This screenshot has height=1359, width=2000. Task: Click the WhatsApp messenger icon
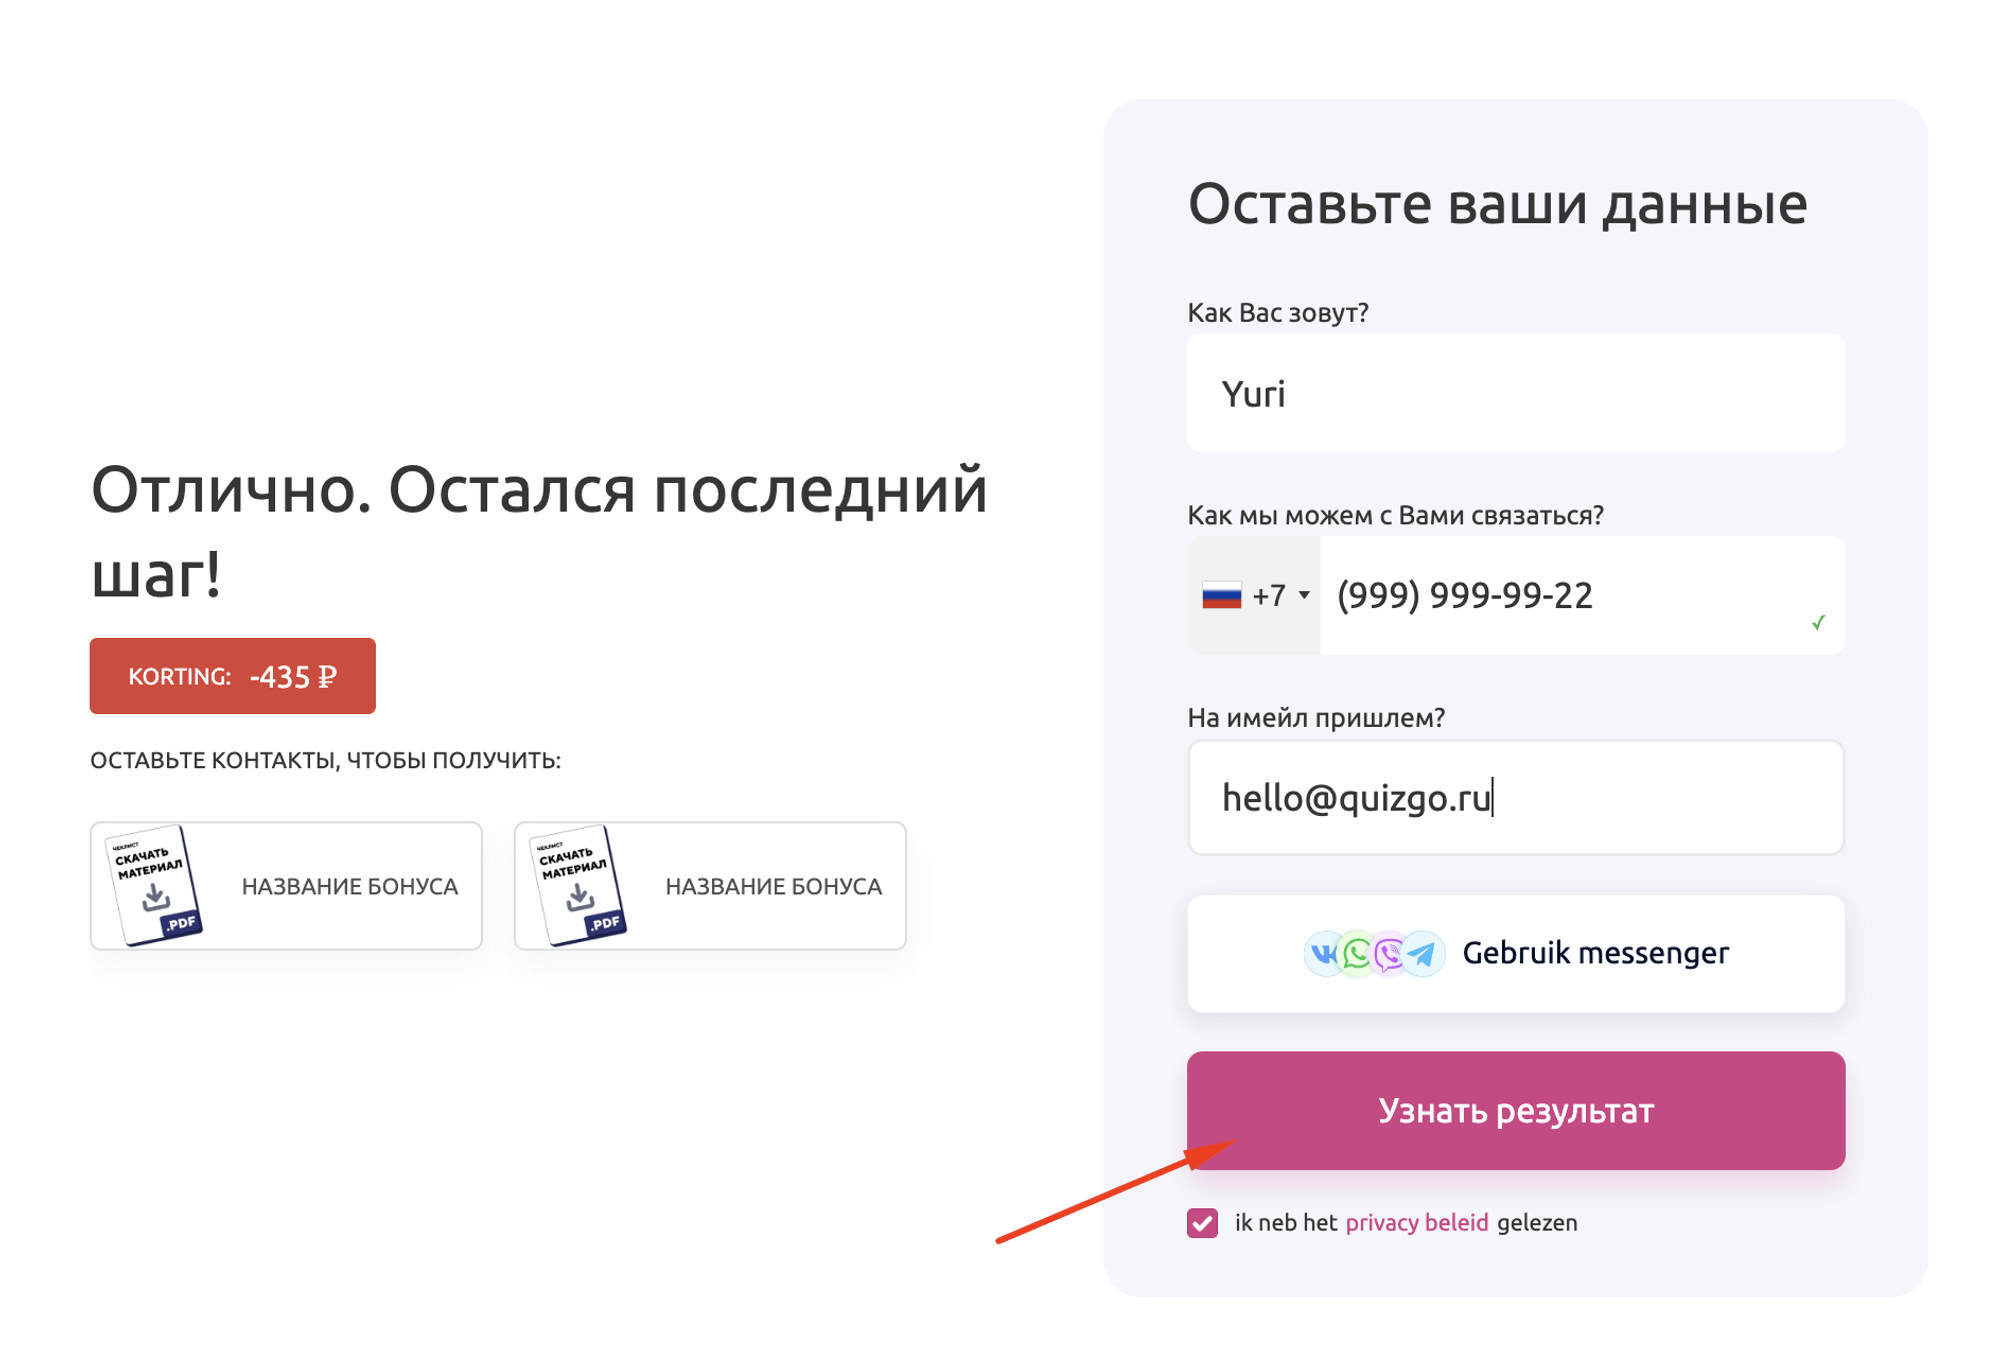point(1356,953)
